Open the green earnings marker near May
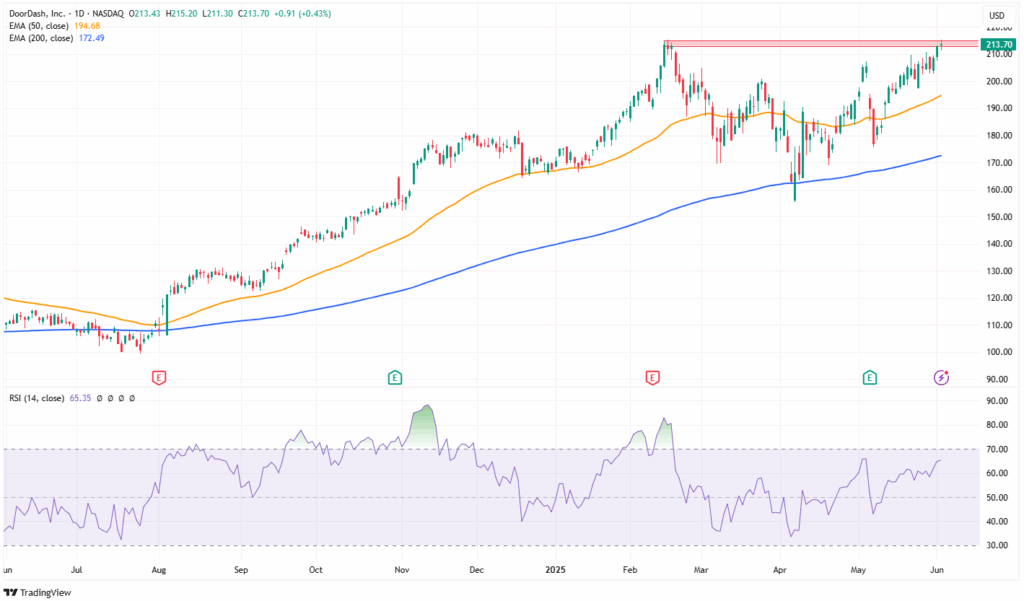Screen dimensions: 1024x601 point(869,378)
